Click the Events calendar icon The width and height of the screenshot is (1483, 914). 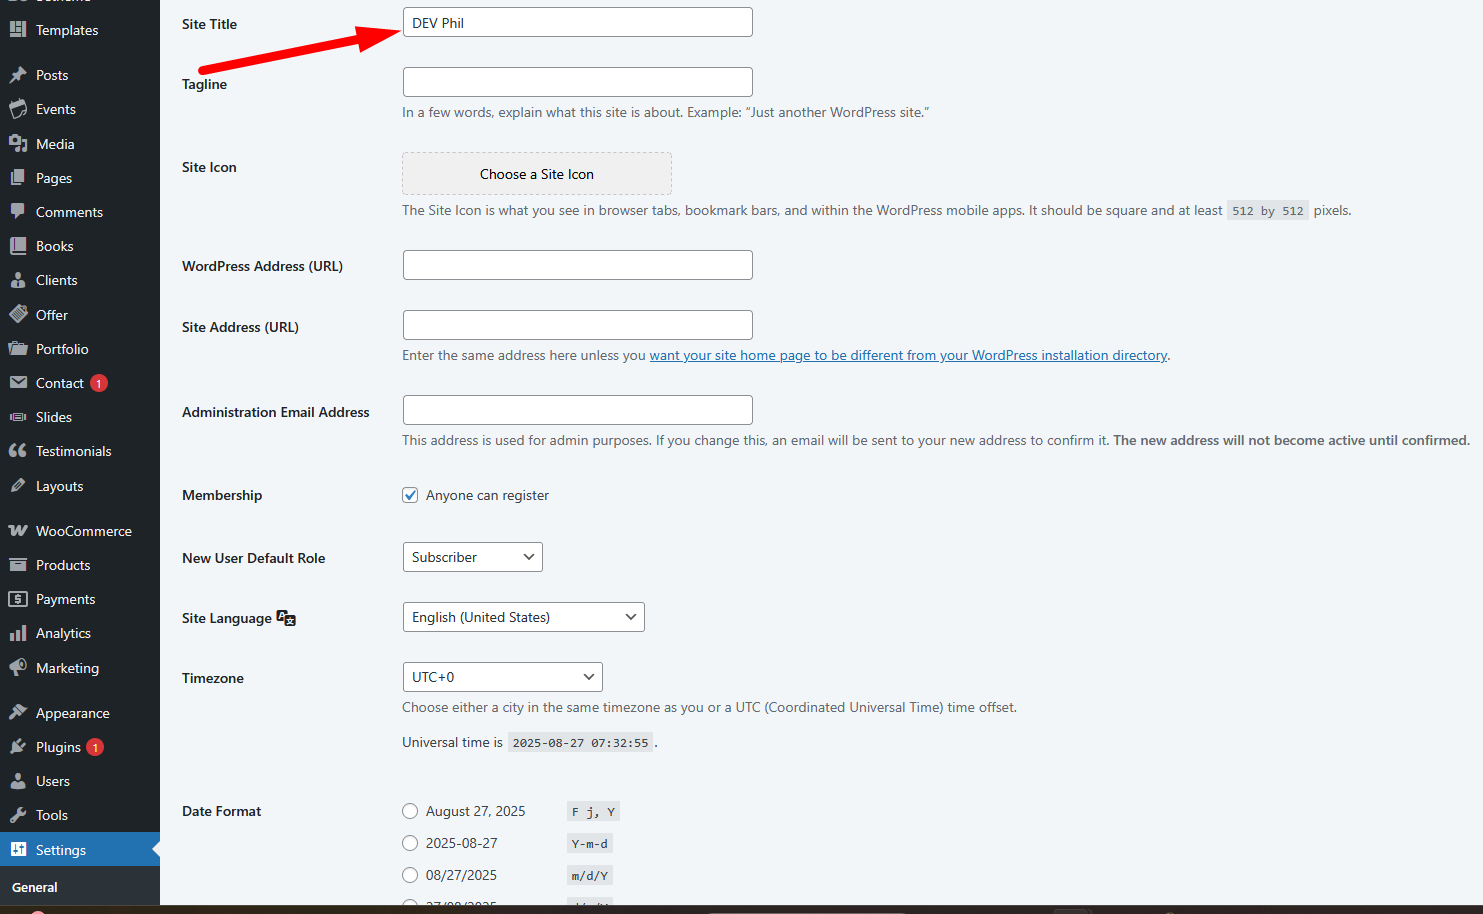18,109
